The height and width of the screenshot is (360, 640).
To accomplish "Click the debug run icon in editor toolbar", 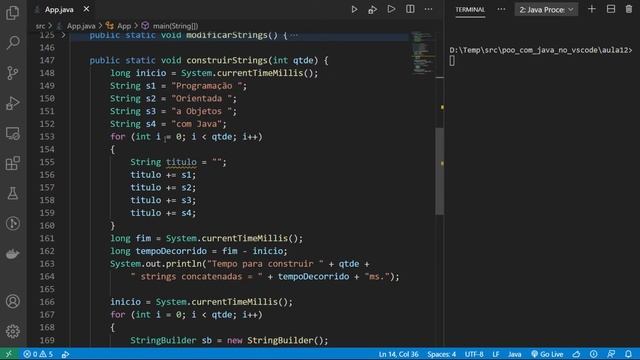I will [x=372, y=9].
